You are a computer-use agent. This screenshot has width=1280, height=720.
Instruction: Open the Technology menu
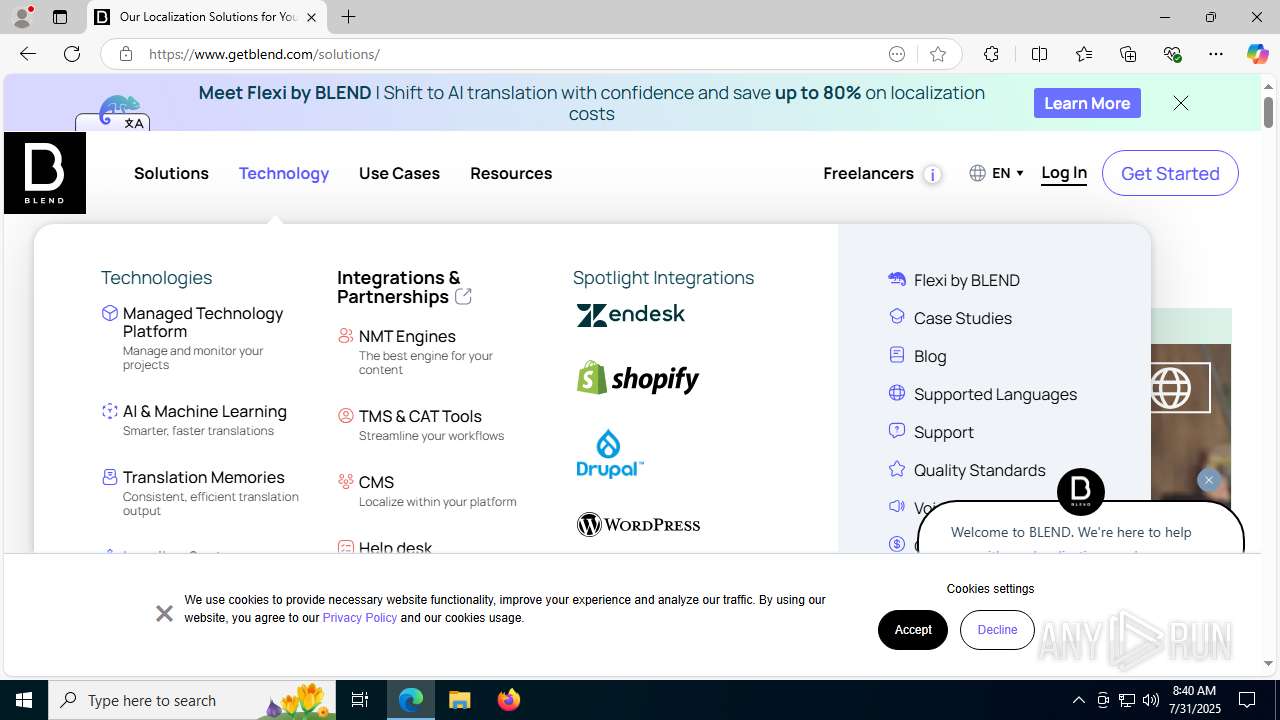[284, 173]
